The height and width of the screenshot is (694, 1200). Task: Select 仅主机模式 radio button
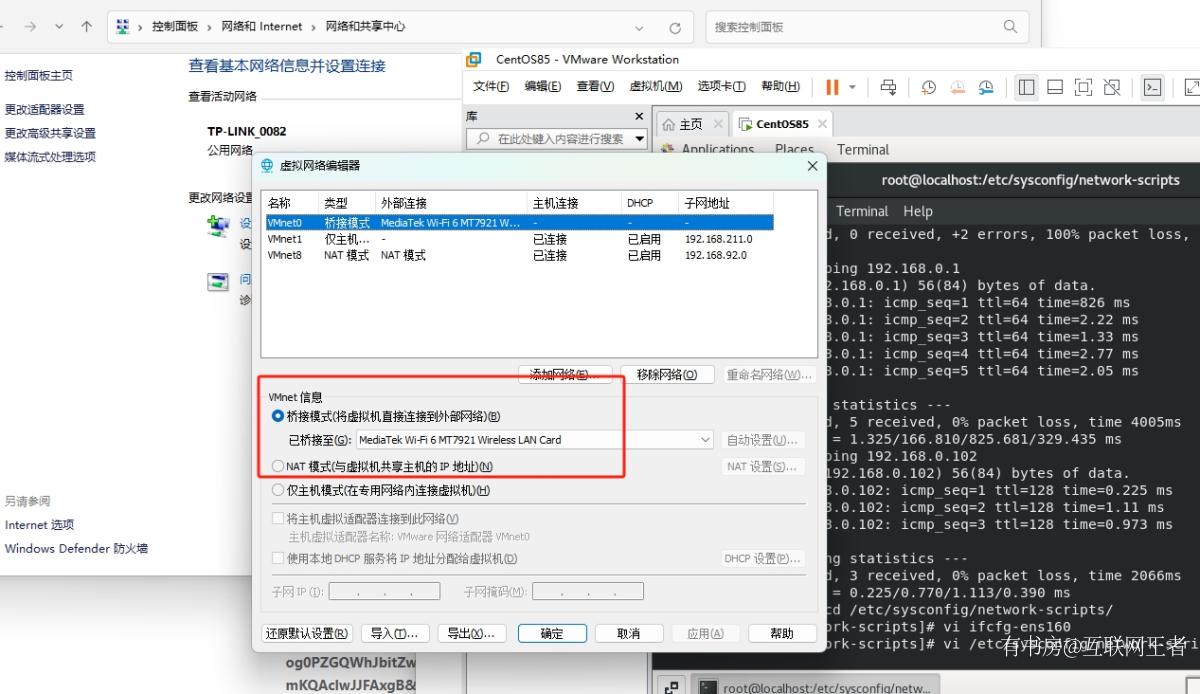point(278,490)
